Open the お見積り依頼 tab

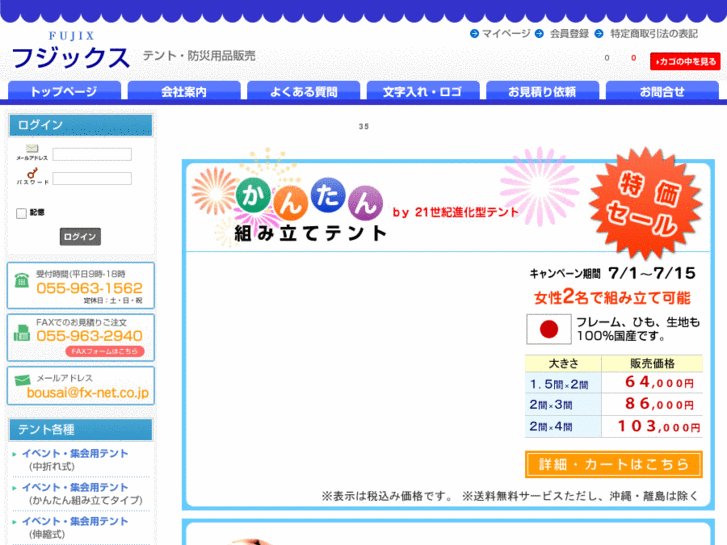pos(542,91)
